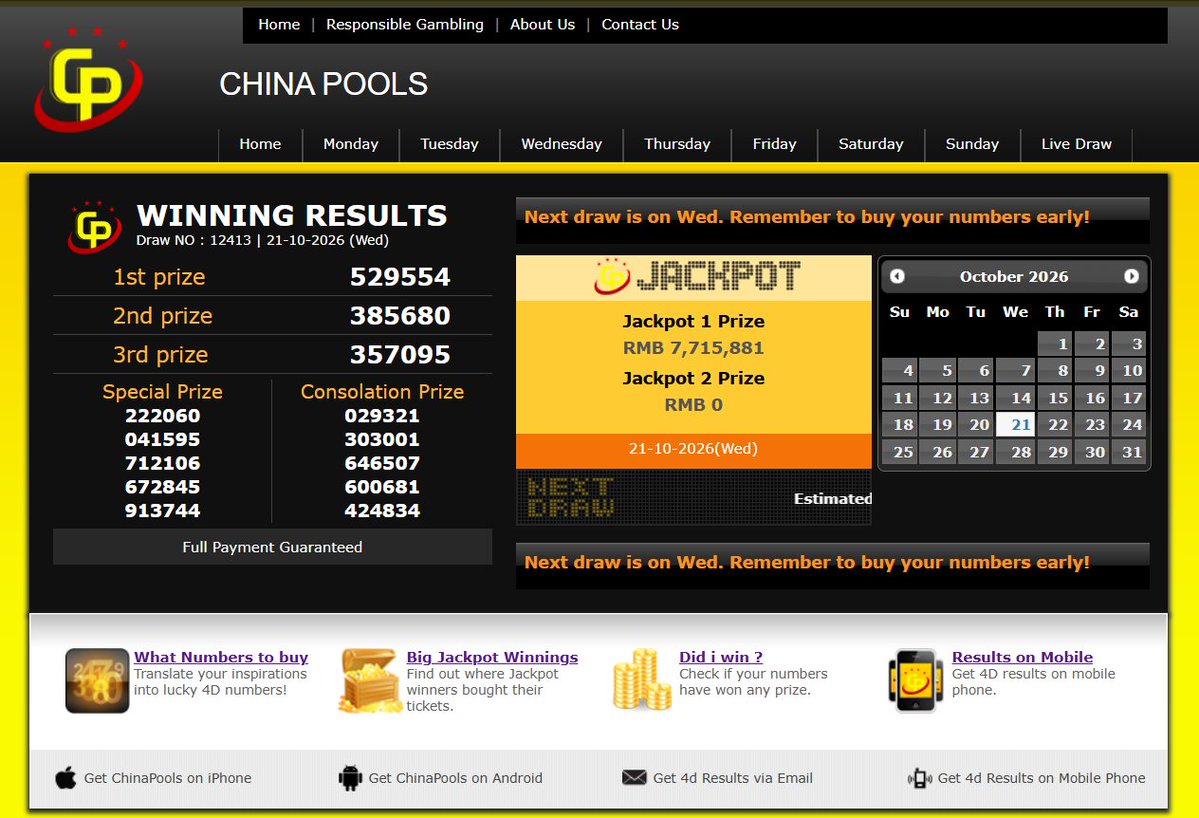Select the Thursday results tab

click(x=677, y=144)
